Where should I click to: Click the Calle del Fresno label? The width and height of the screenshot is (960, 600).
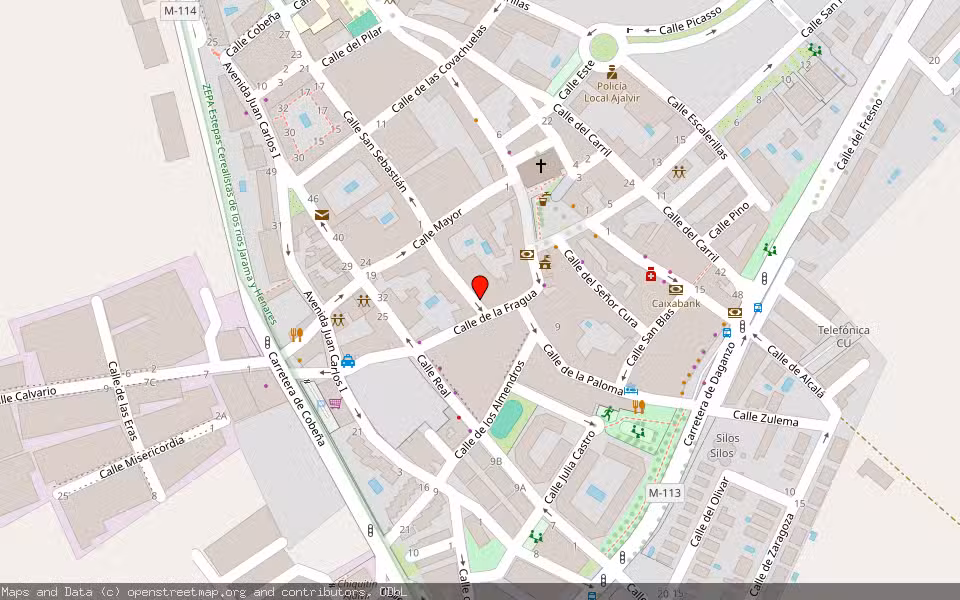860,134
